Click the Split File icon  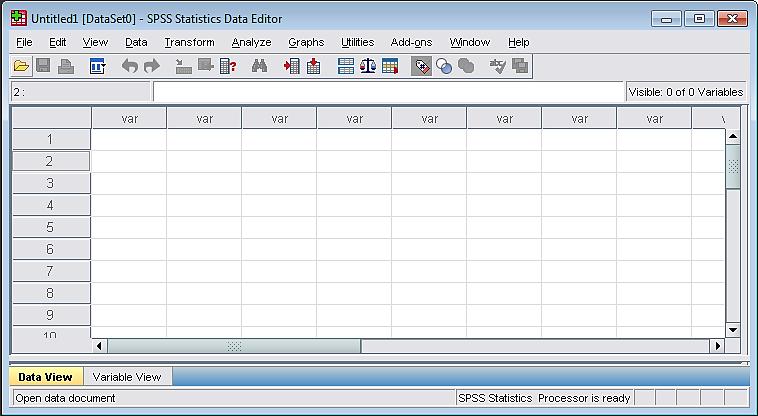pyautogui.click(x=346, y=66)
